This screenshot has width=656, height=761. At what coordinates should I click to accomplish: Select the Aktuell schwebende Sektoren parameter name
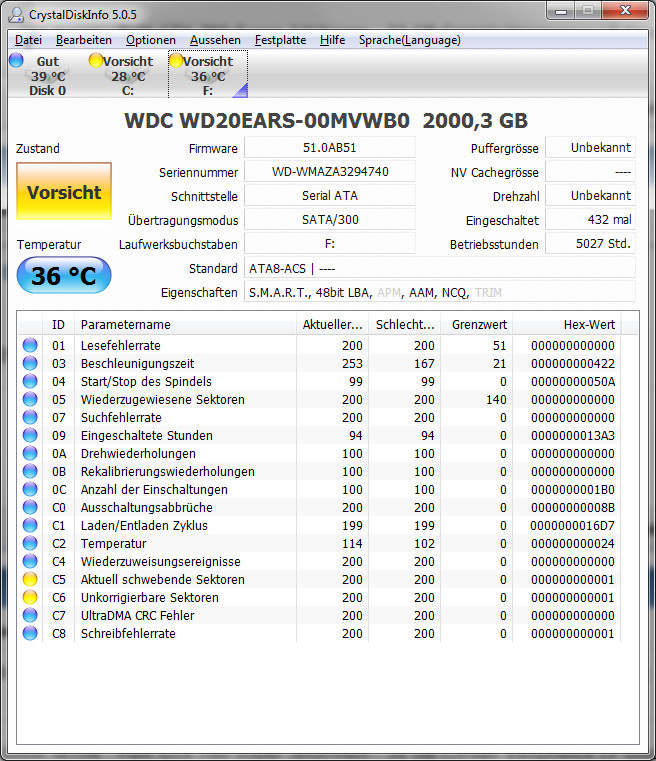(163, 579)
